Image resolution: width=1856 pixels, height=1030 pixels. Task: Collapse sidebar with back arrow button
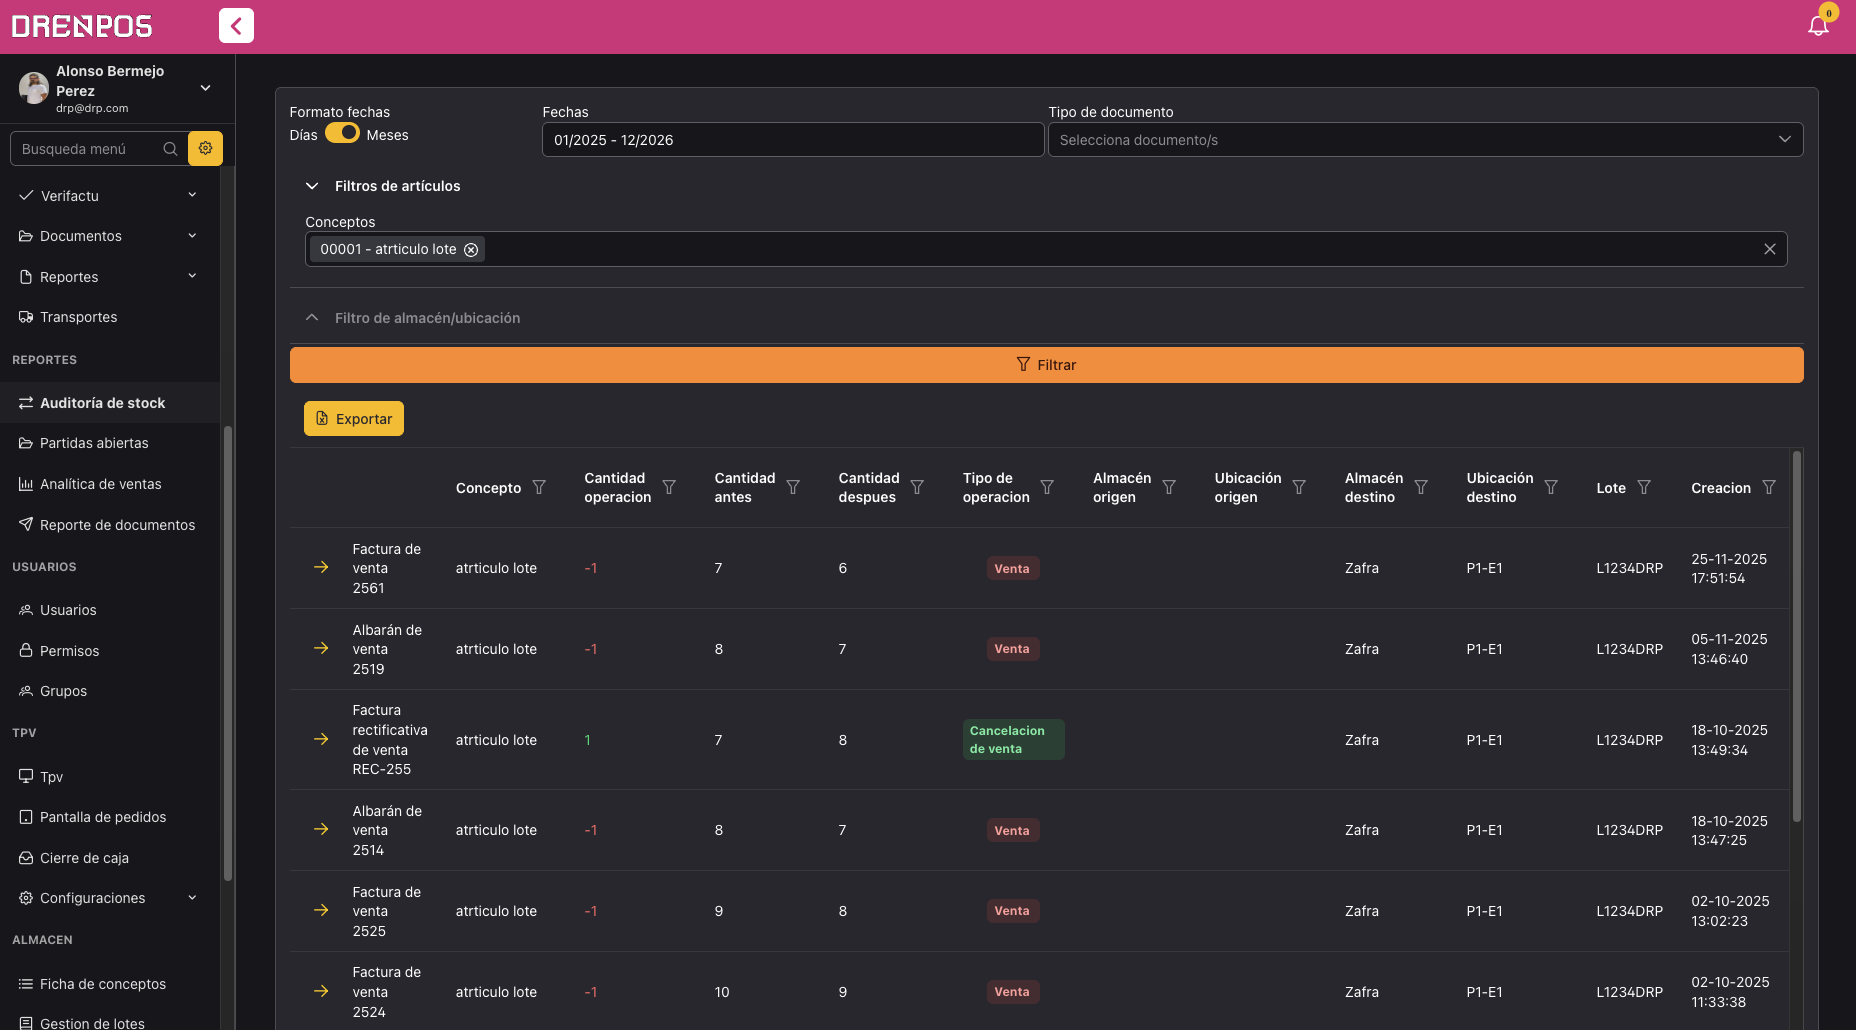[x=236, y=26]
